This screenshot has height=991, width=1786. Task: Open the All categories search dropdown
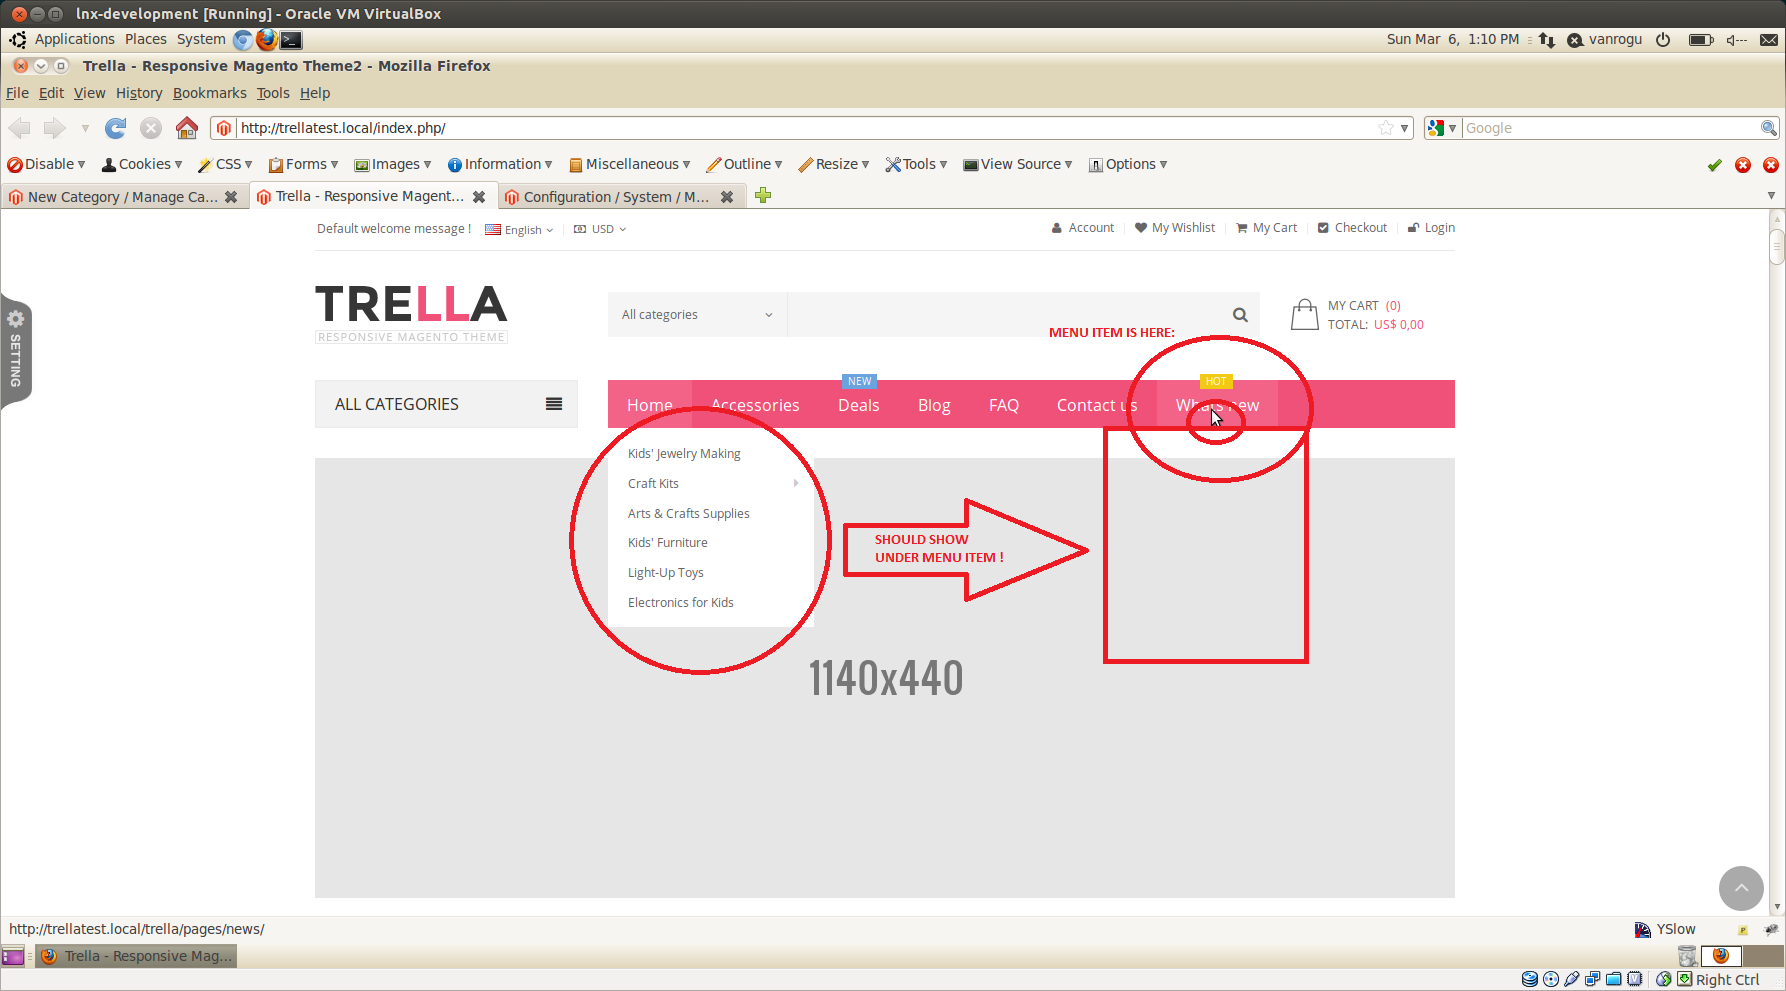tap(697, 315)
